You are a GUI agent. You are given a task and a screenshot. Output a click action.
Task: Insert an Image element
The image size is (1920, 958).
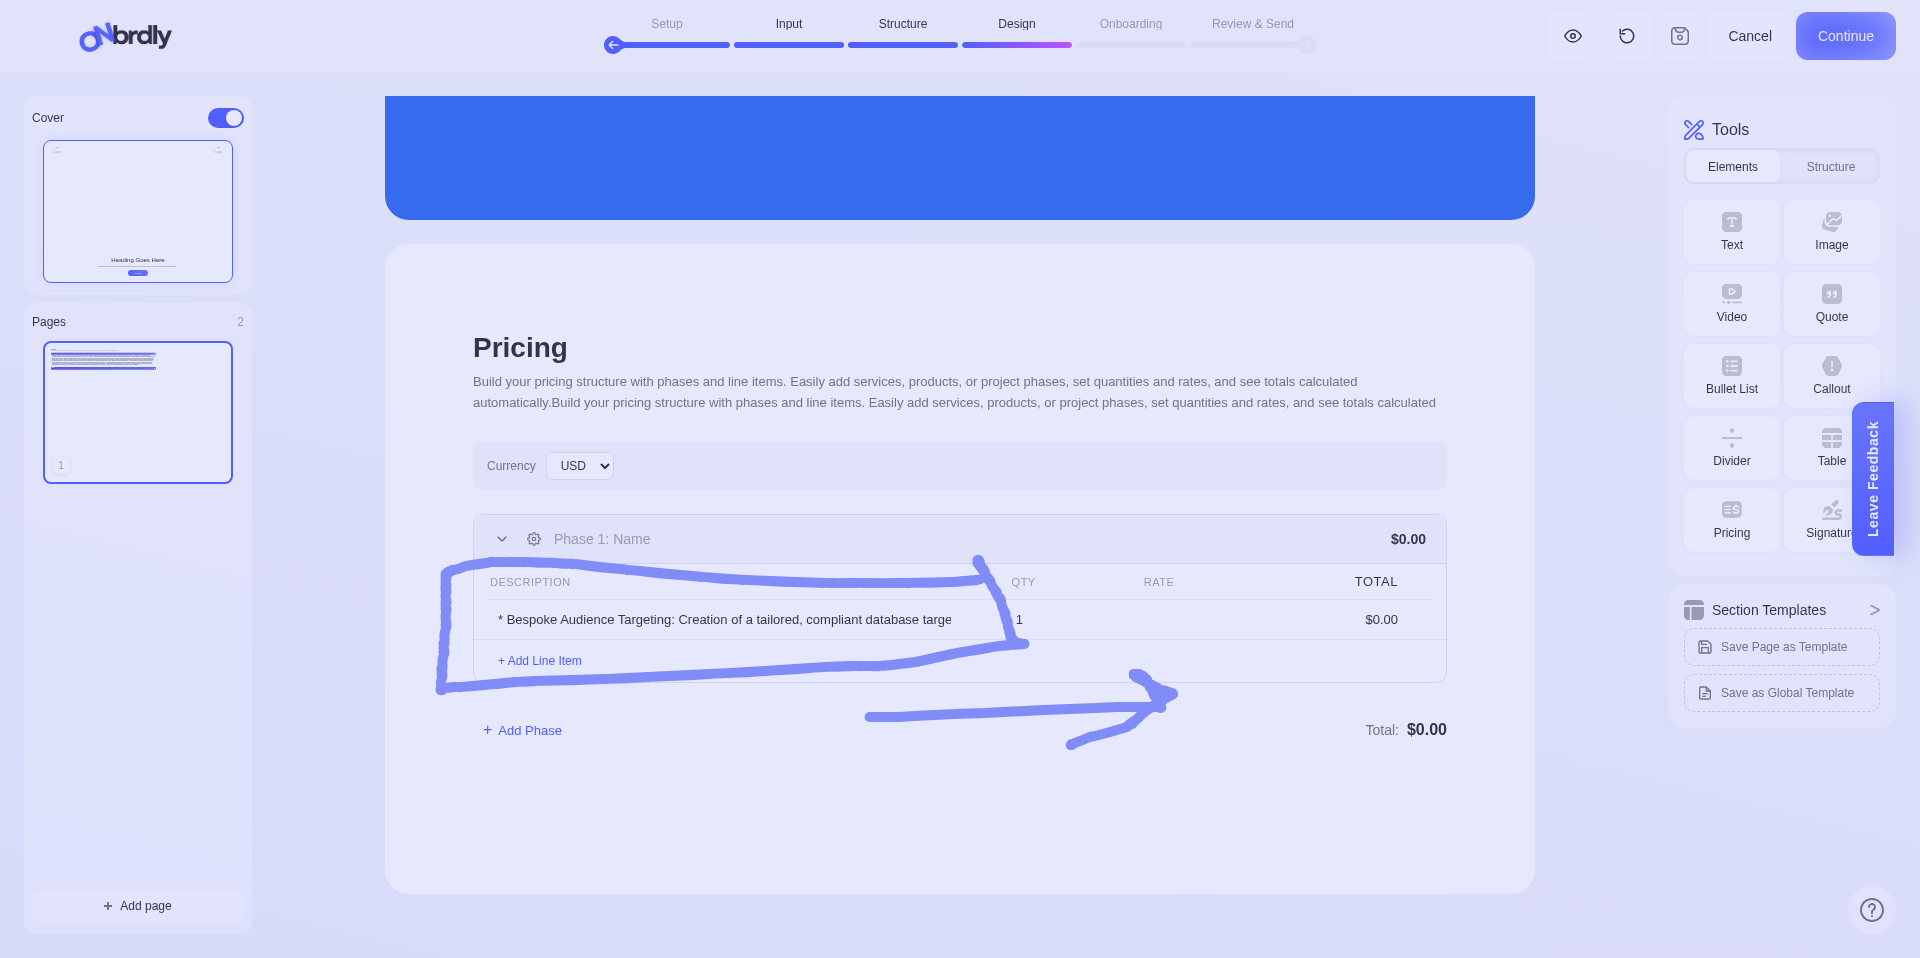pos(1831,232)
